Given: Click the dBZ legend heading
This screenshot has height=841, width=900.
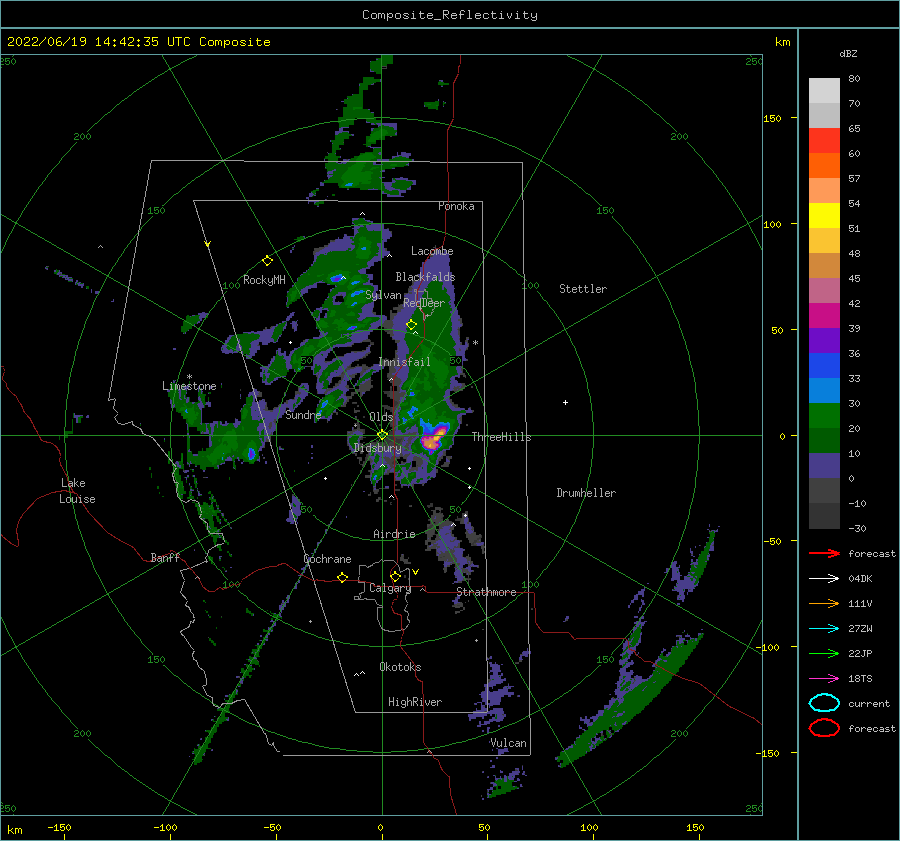Looking at the screenshot, I should 848,53.
